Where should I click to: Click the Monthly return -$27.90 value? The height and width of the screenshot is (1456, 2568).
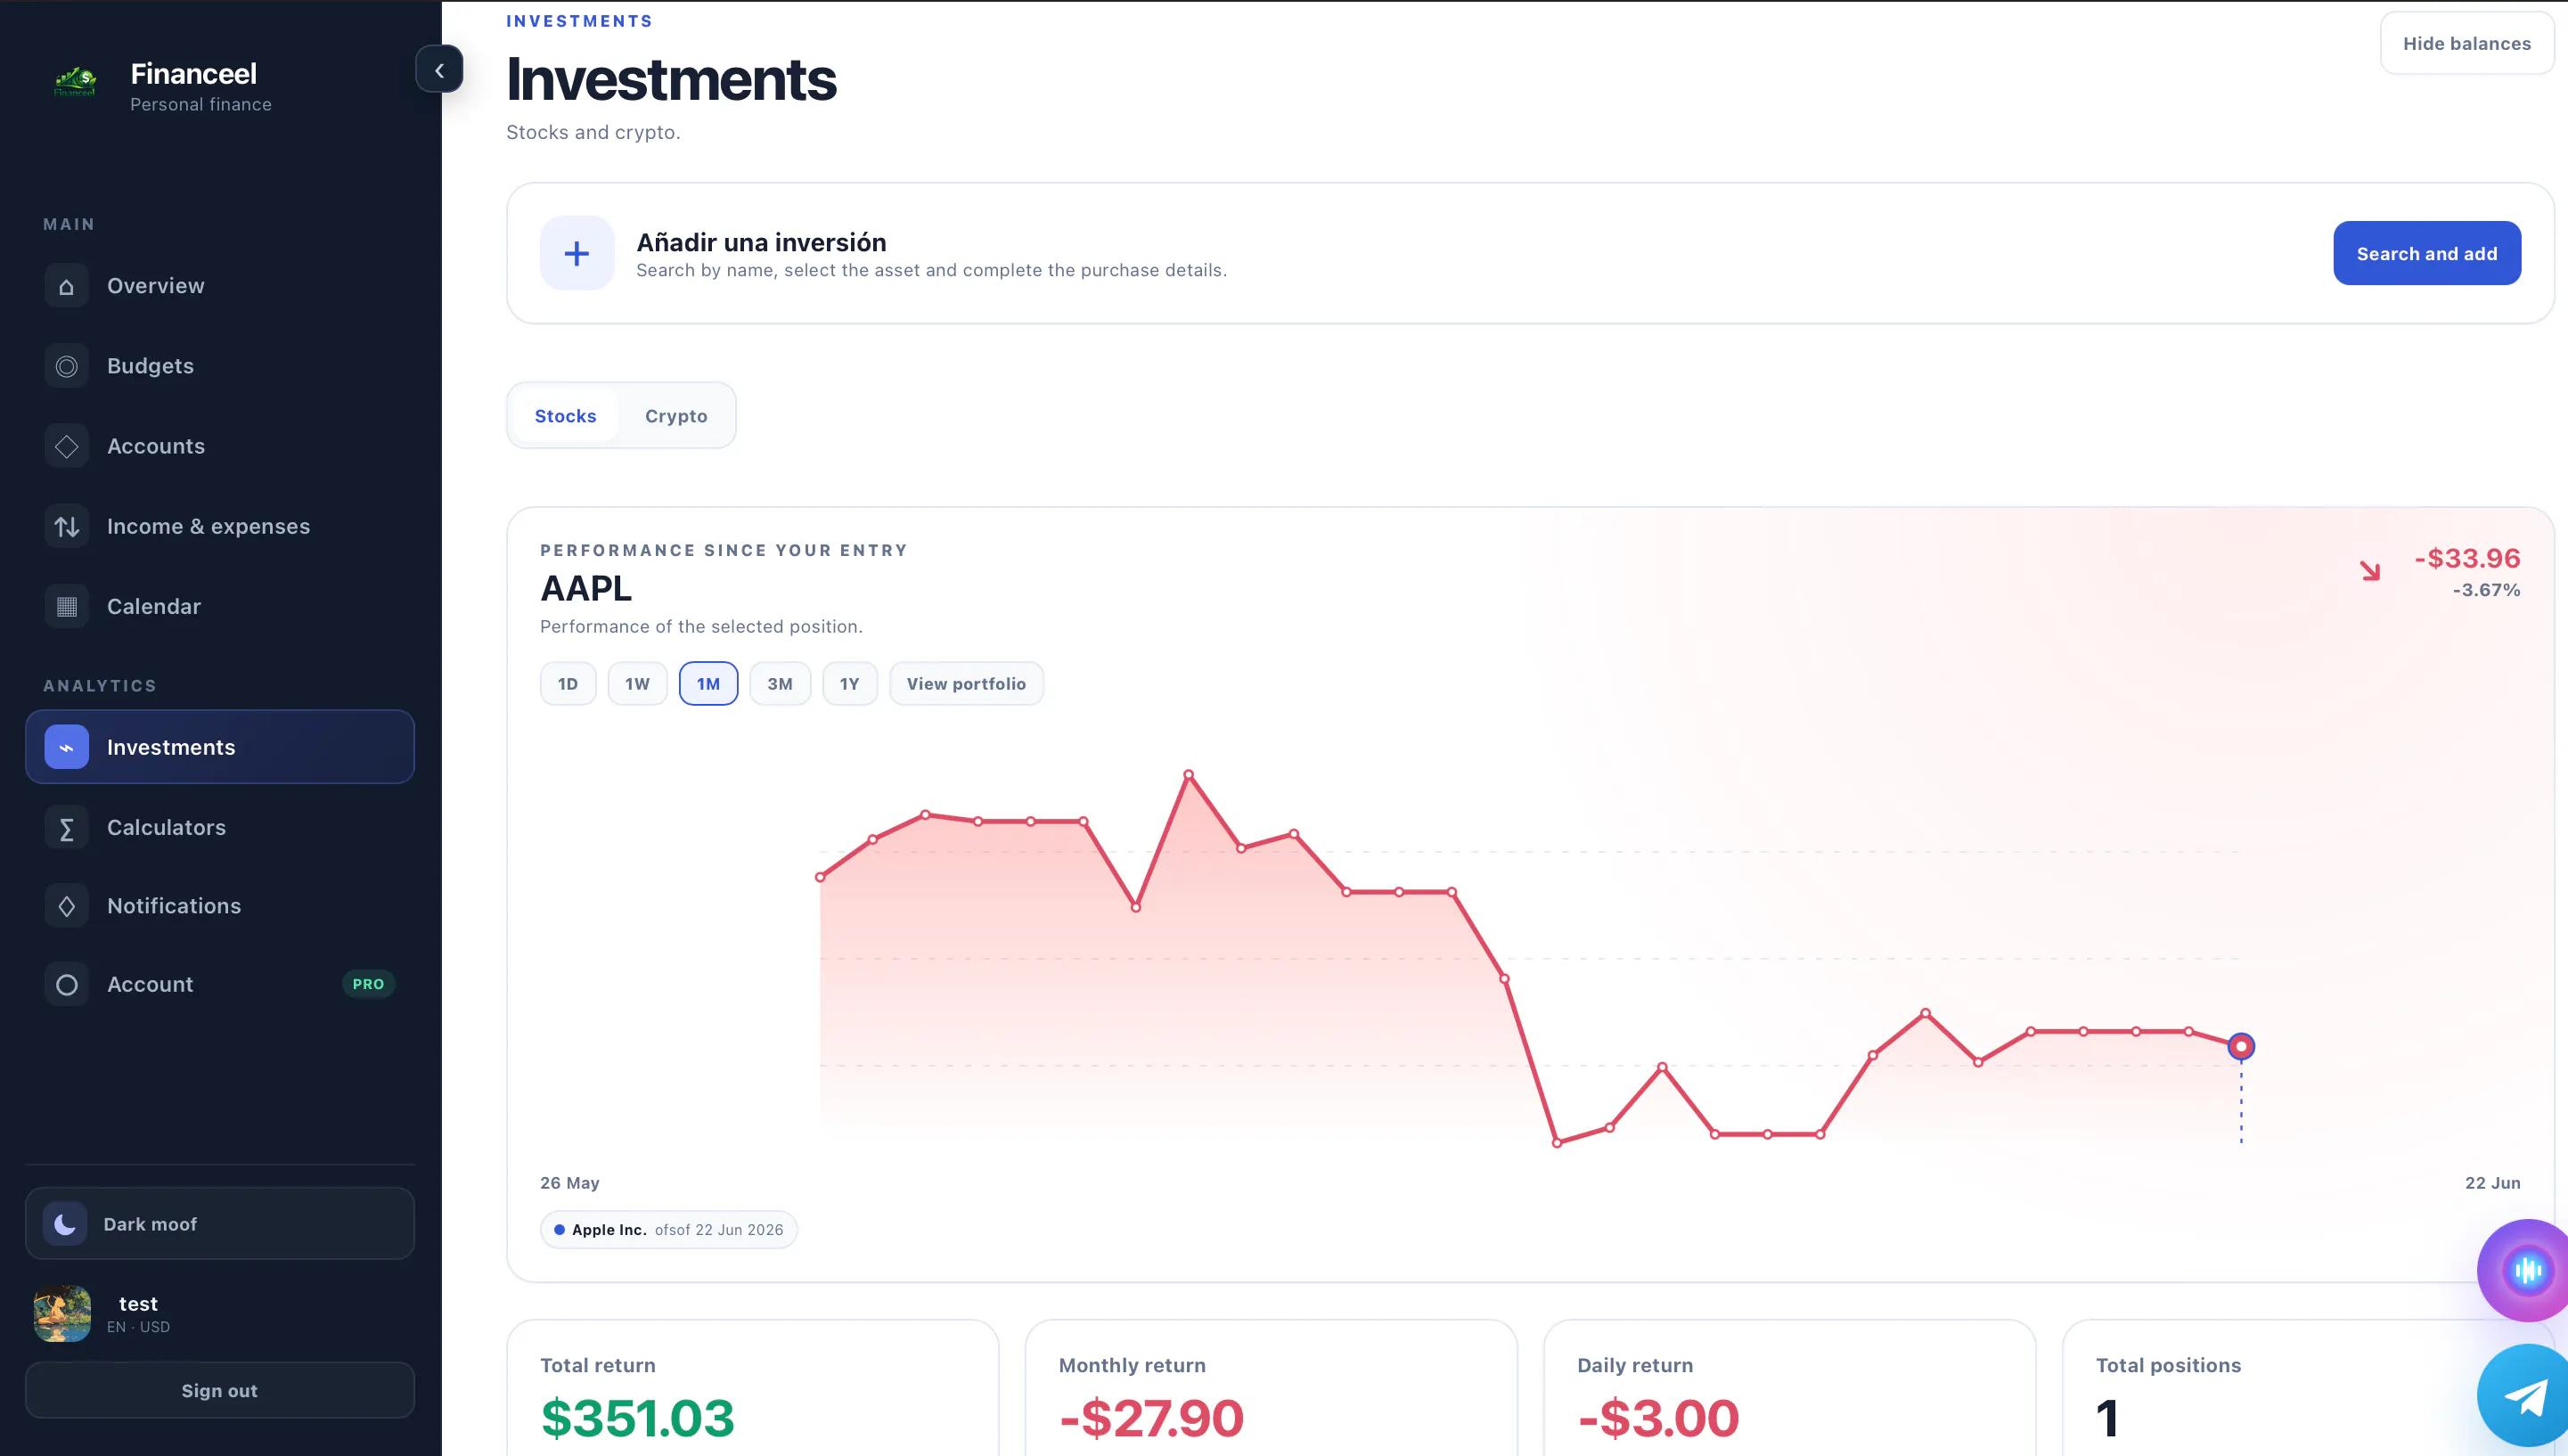1151,1418
